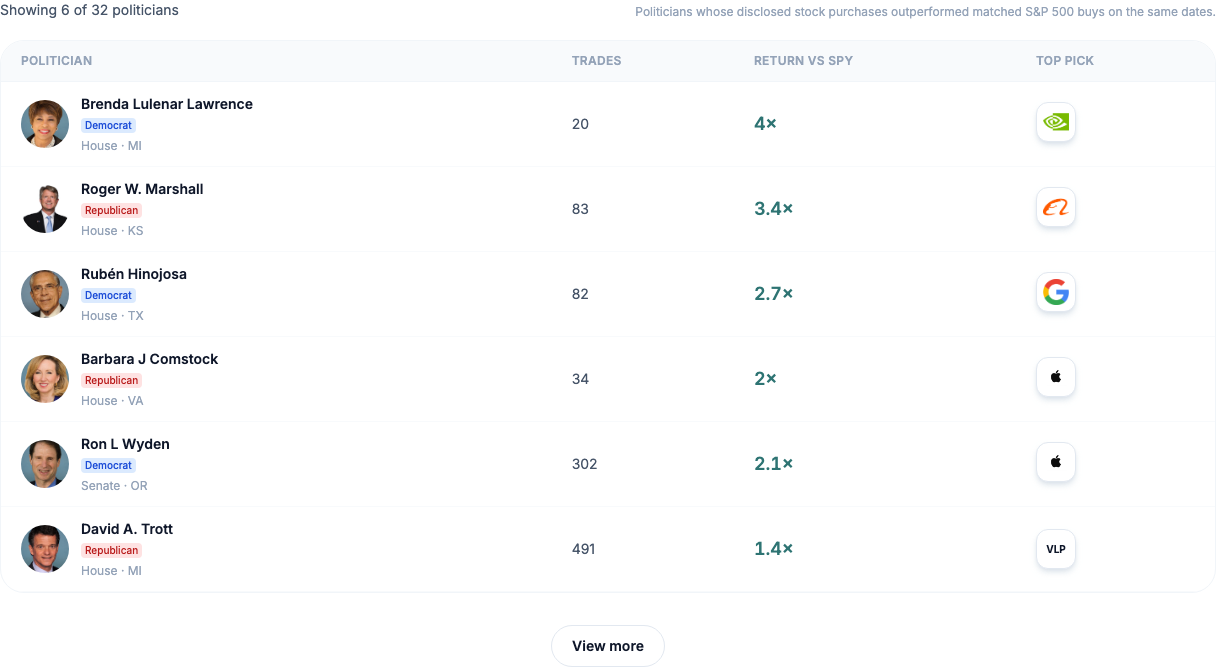
Task: Open the Alibaba top pick icon
Action: [x=1056, y=207]
